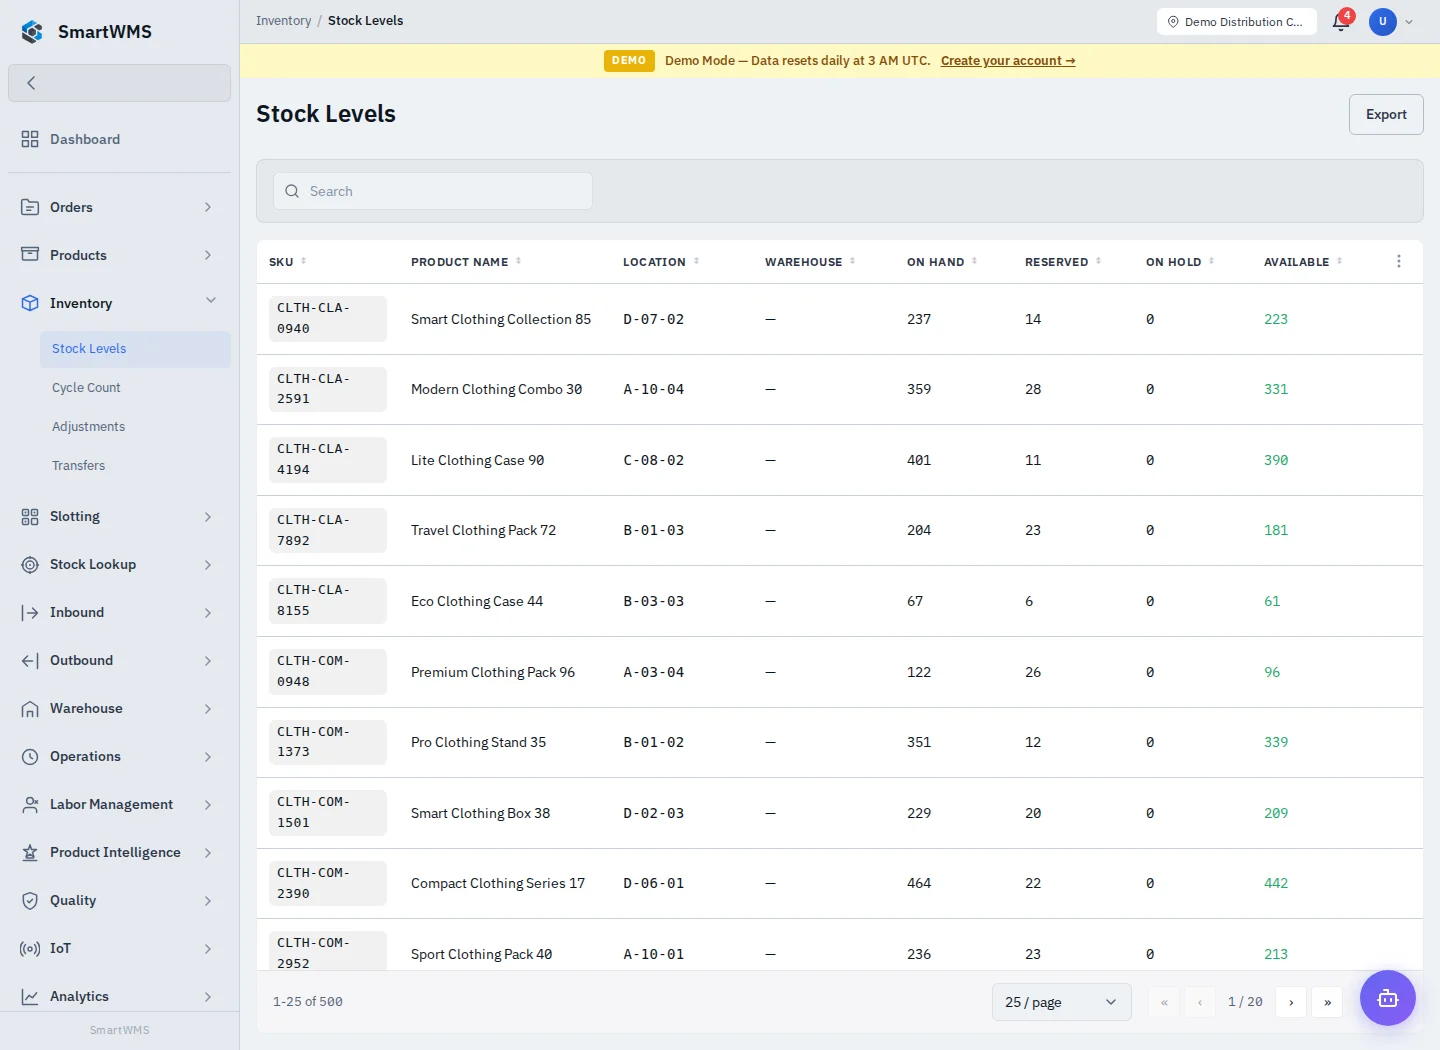Click the Inventory cube icon
The image size is (1440, 1050).
(30, 303)
